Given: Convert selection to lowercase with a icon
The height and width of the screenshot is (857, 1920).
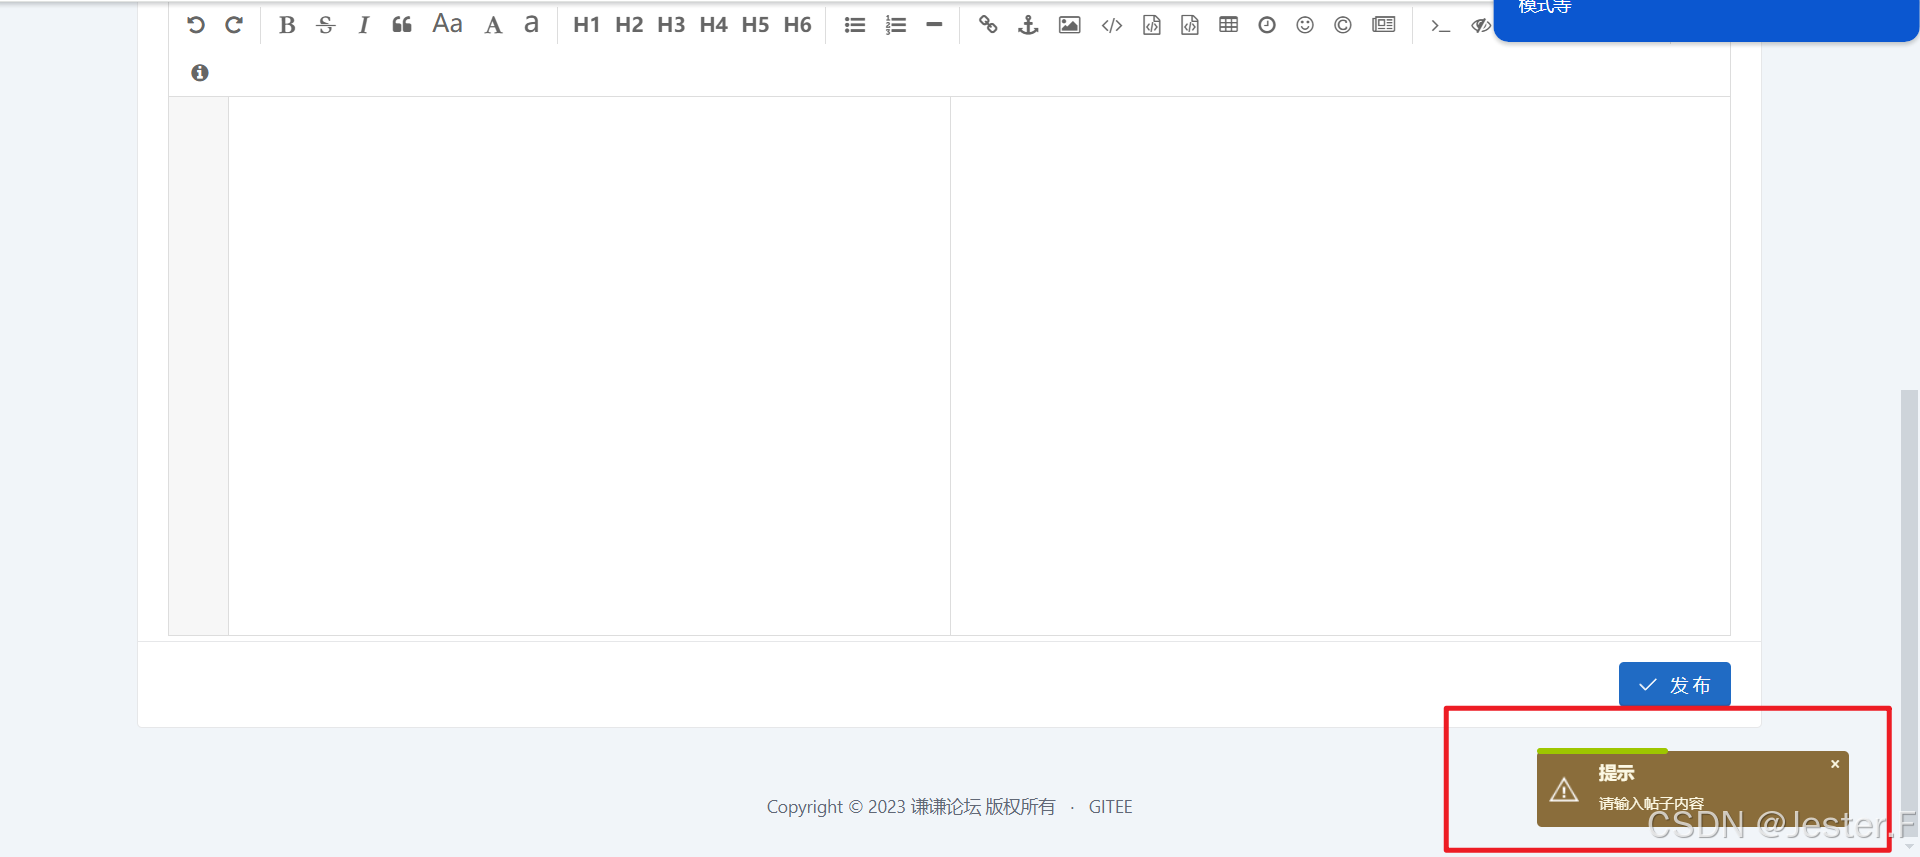Looking at the screenshot, I should pyautogui.click(x=531, y=25).
